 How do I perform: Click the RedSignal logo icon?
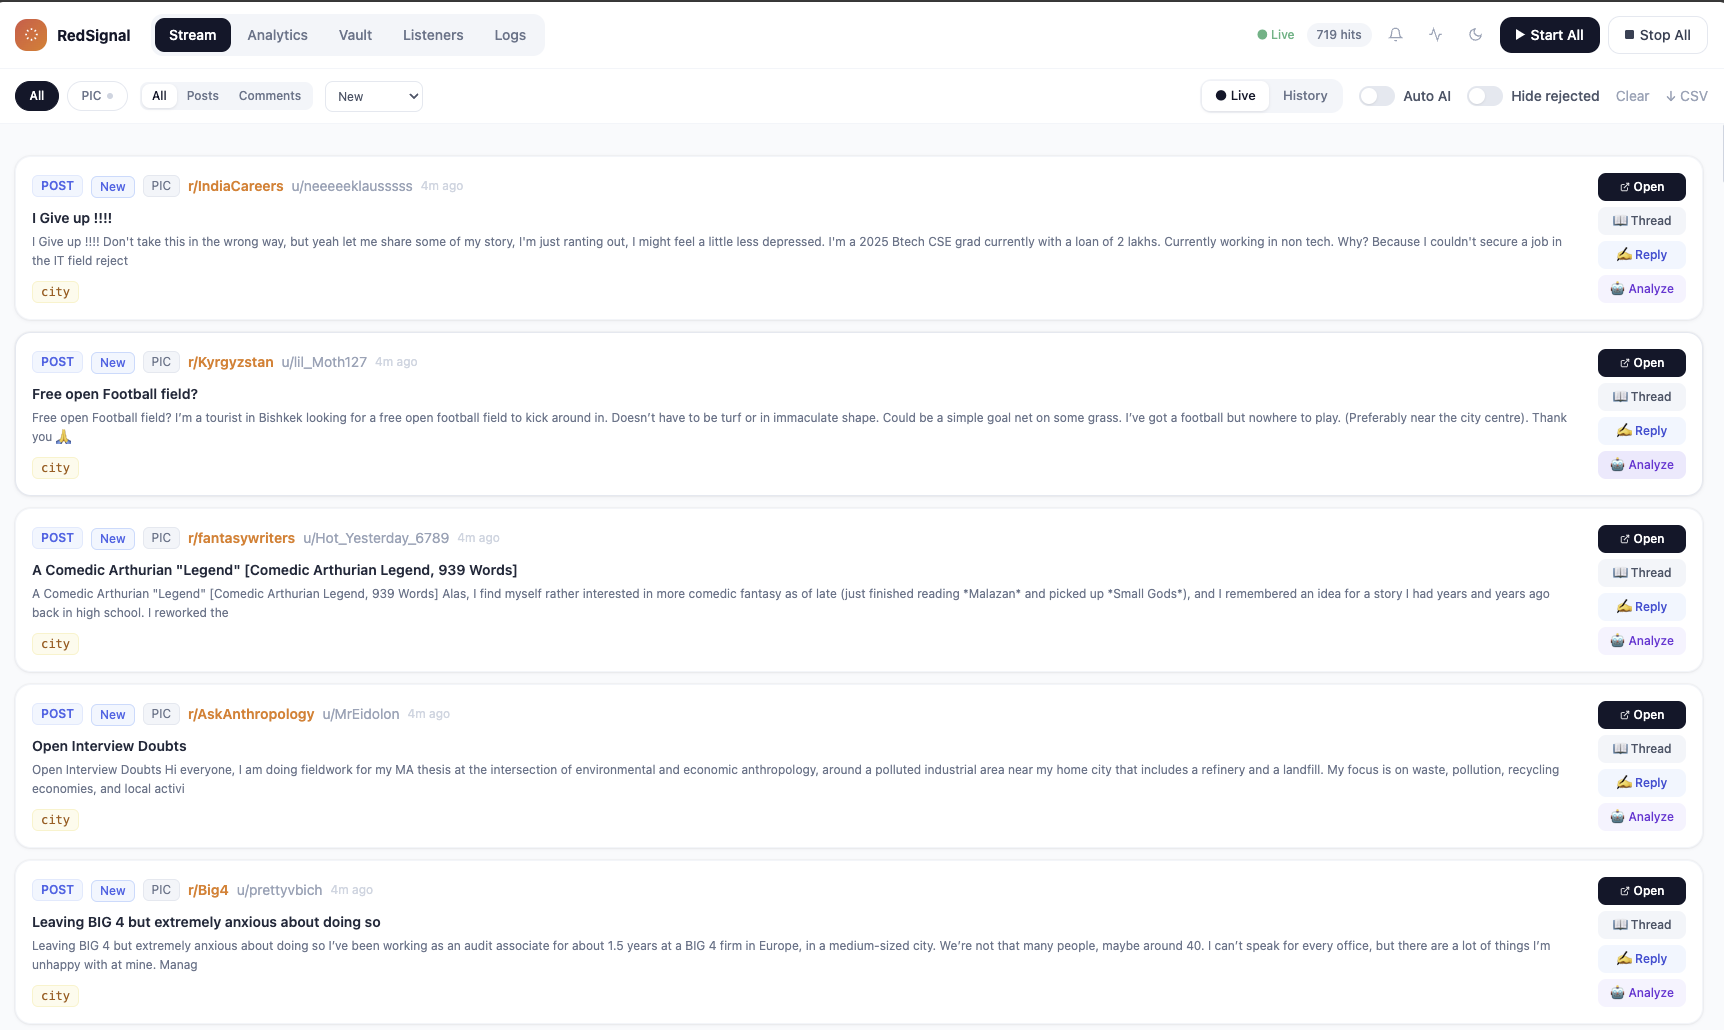point(31,35)
